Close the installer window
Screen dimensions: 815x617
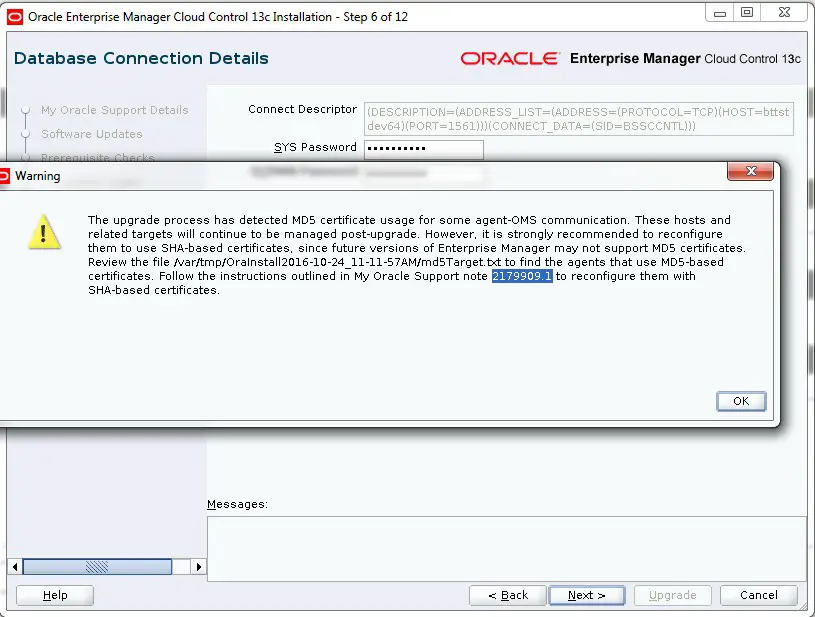coord(784,13)
